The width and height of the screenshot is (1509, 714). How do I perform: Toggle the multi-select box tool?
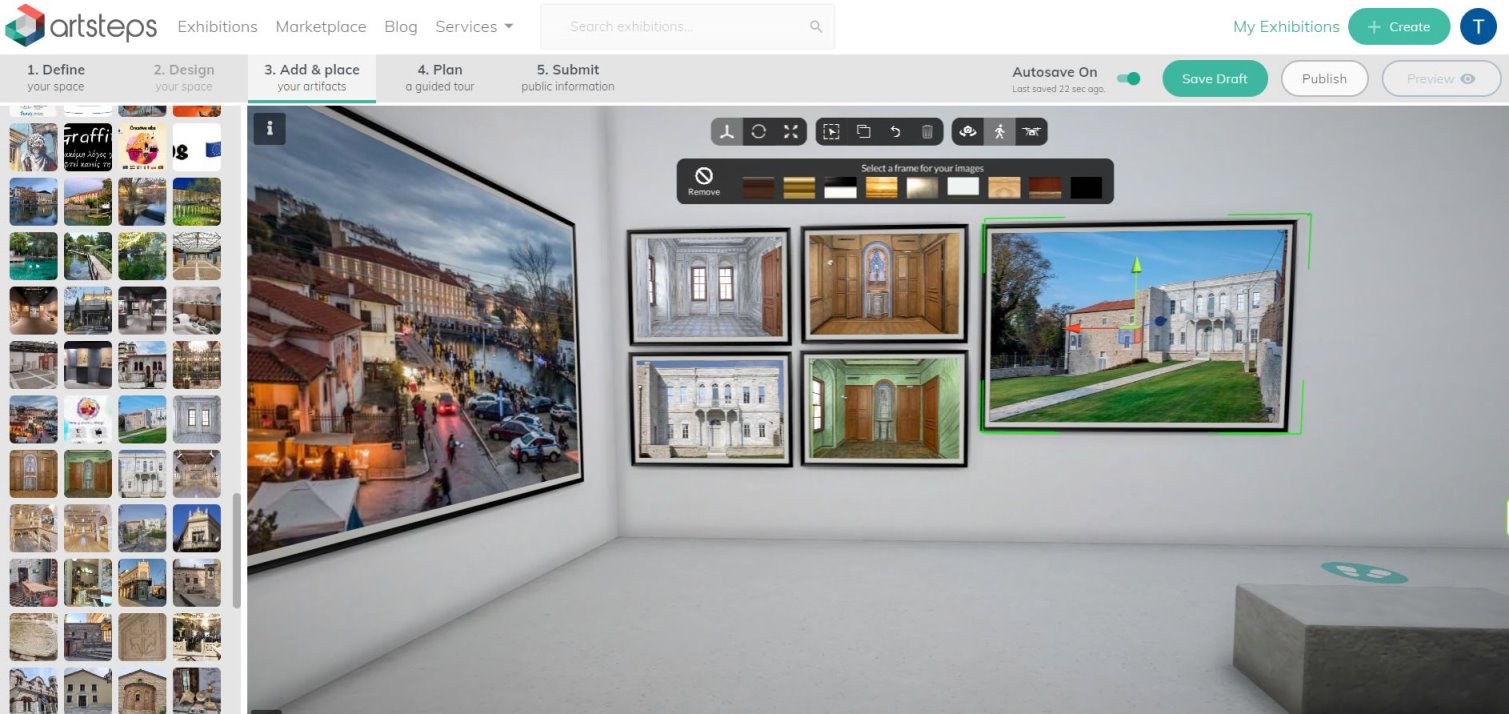pos(831,131)
